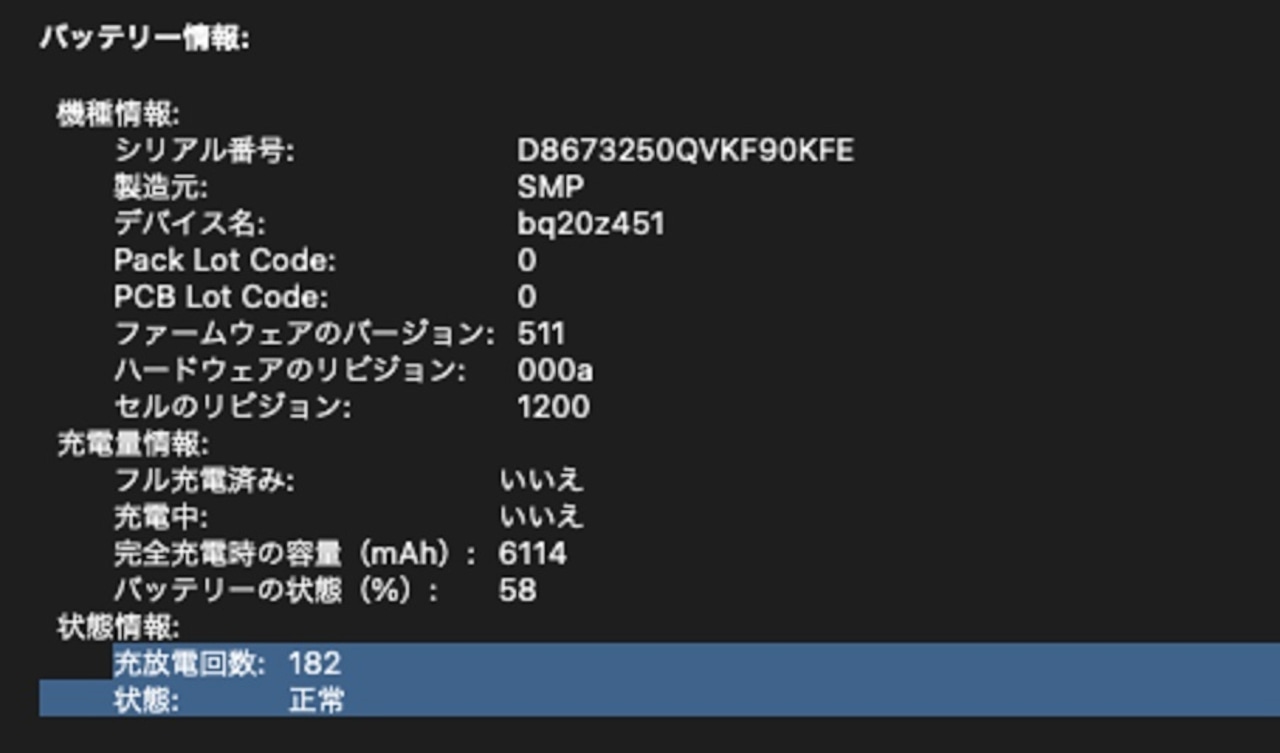Click the 機種情報 section label

[x=118, y=115]
